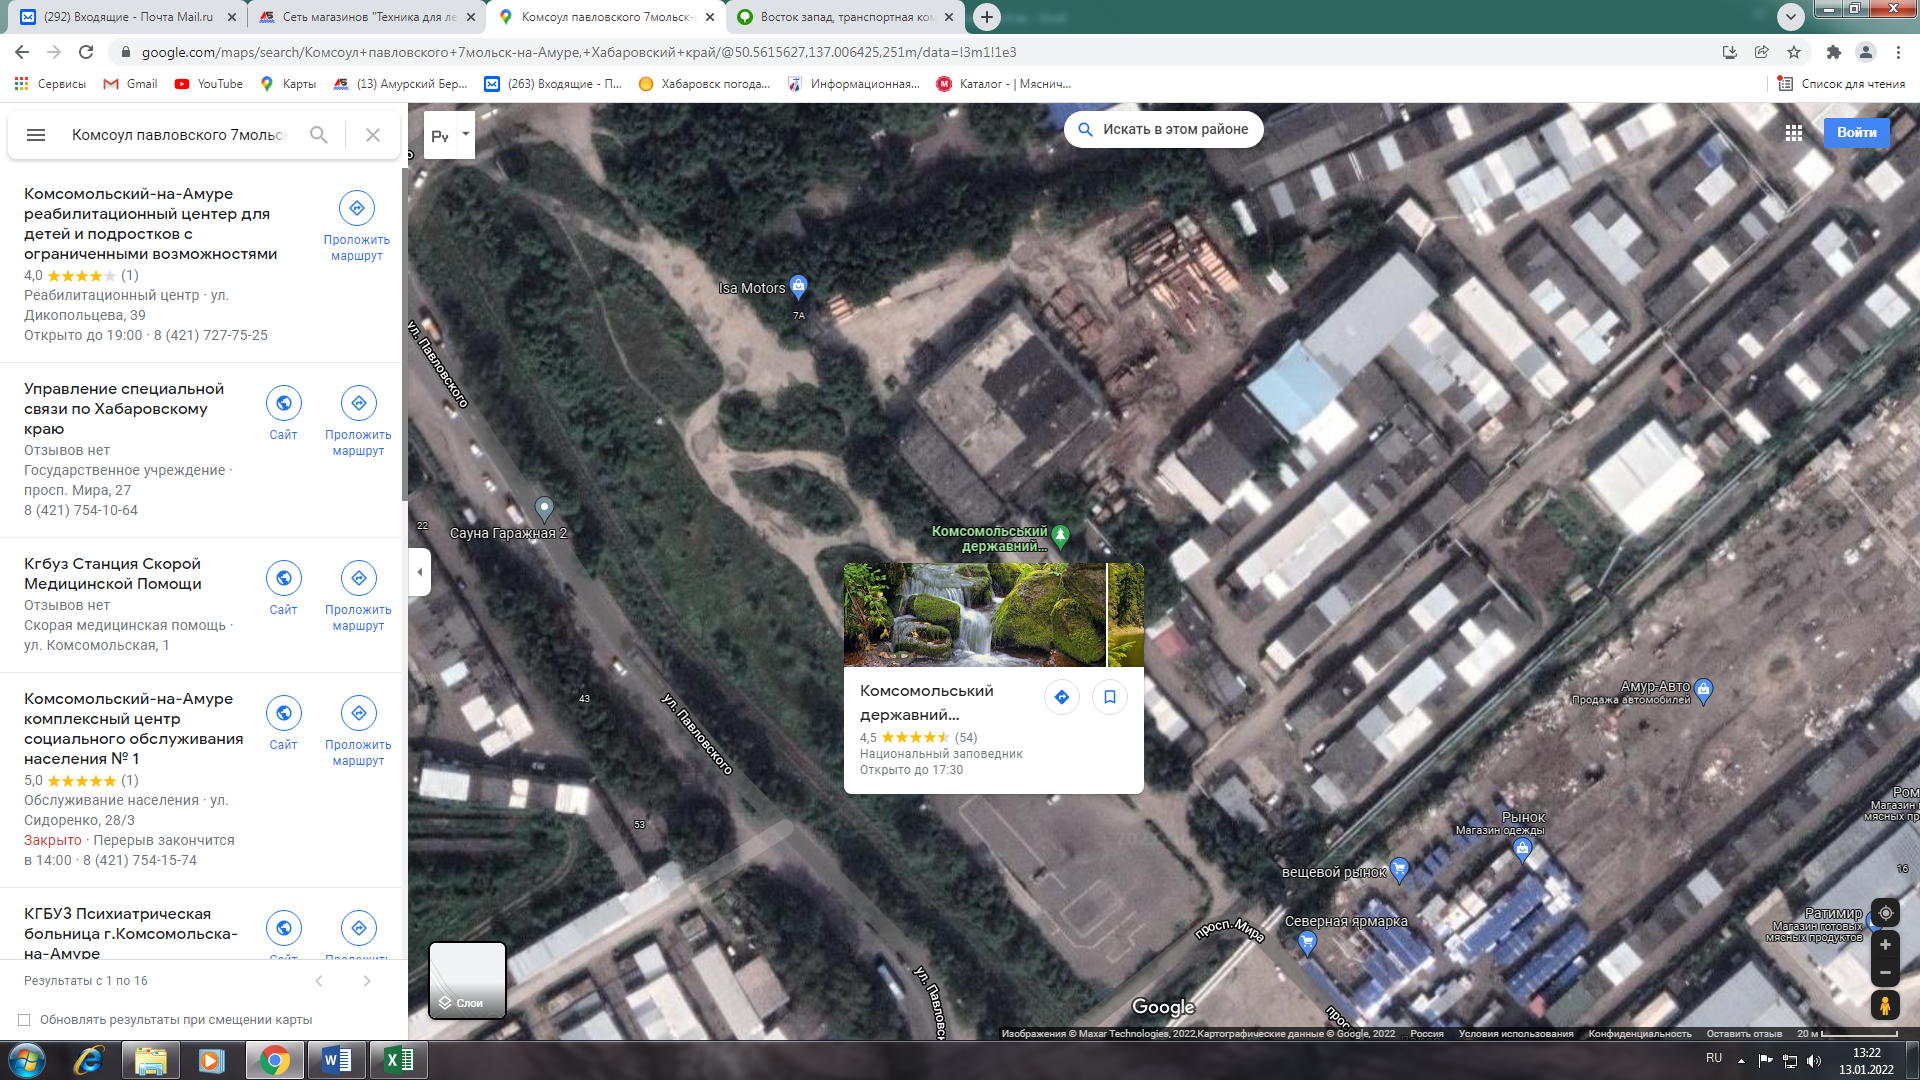Click the search query input field
This screenshot has width=1920, height=1080.
pos(180,135)
